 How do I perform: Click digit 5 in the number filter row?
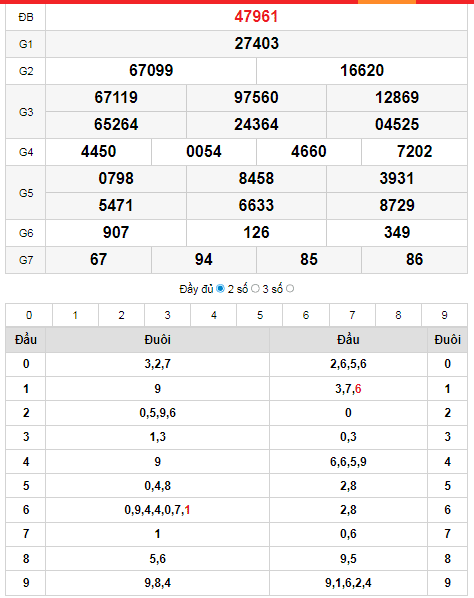[x=260, y=315]
